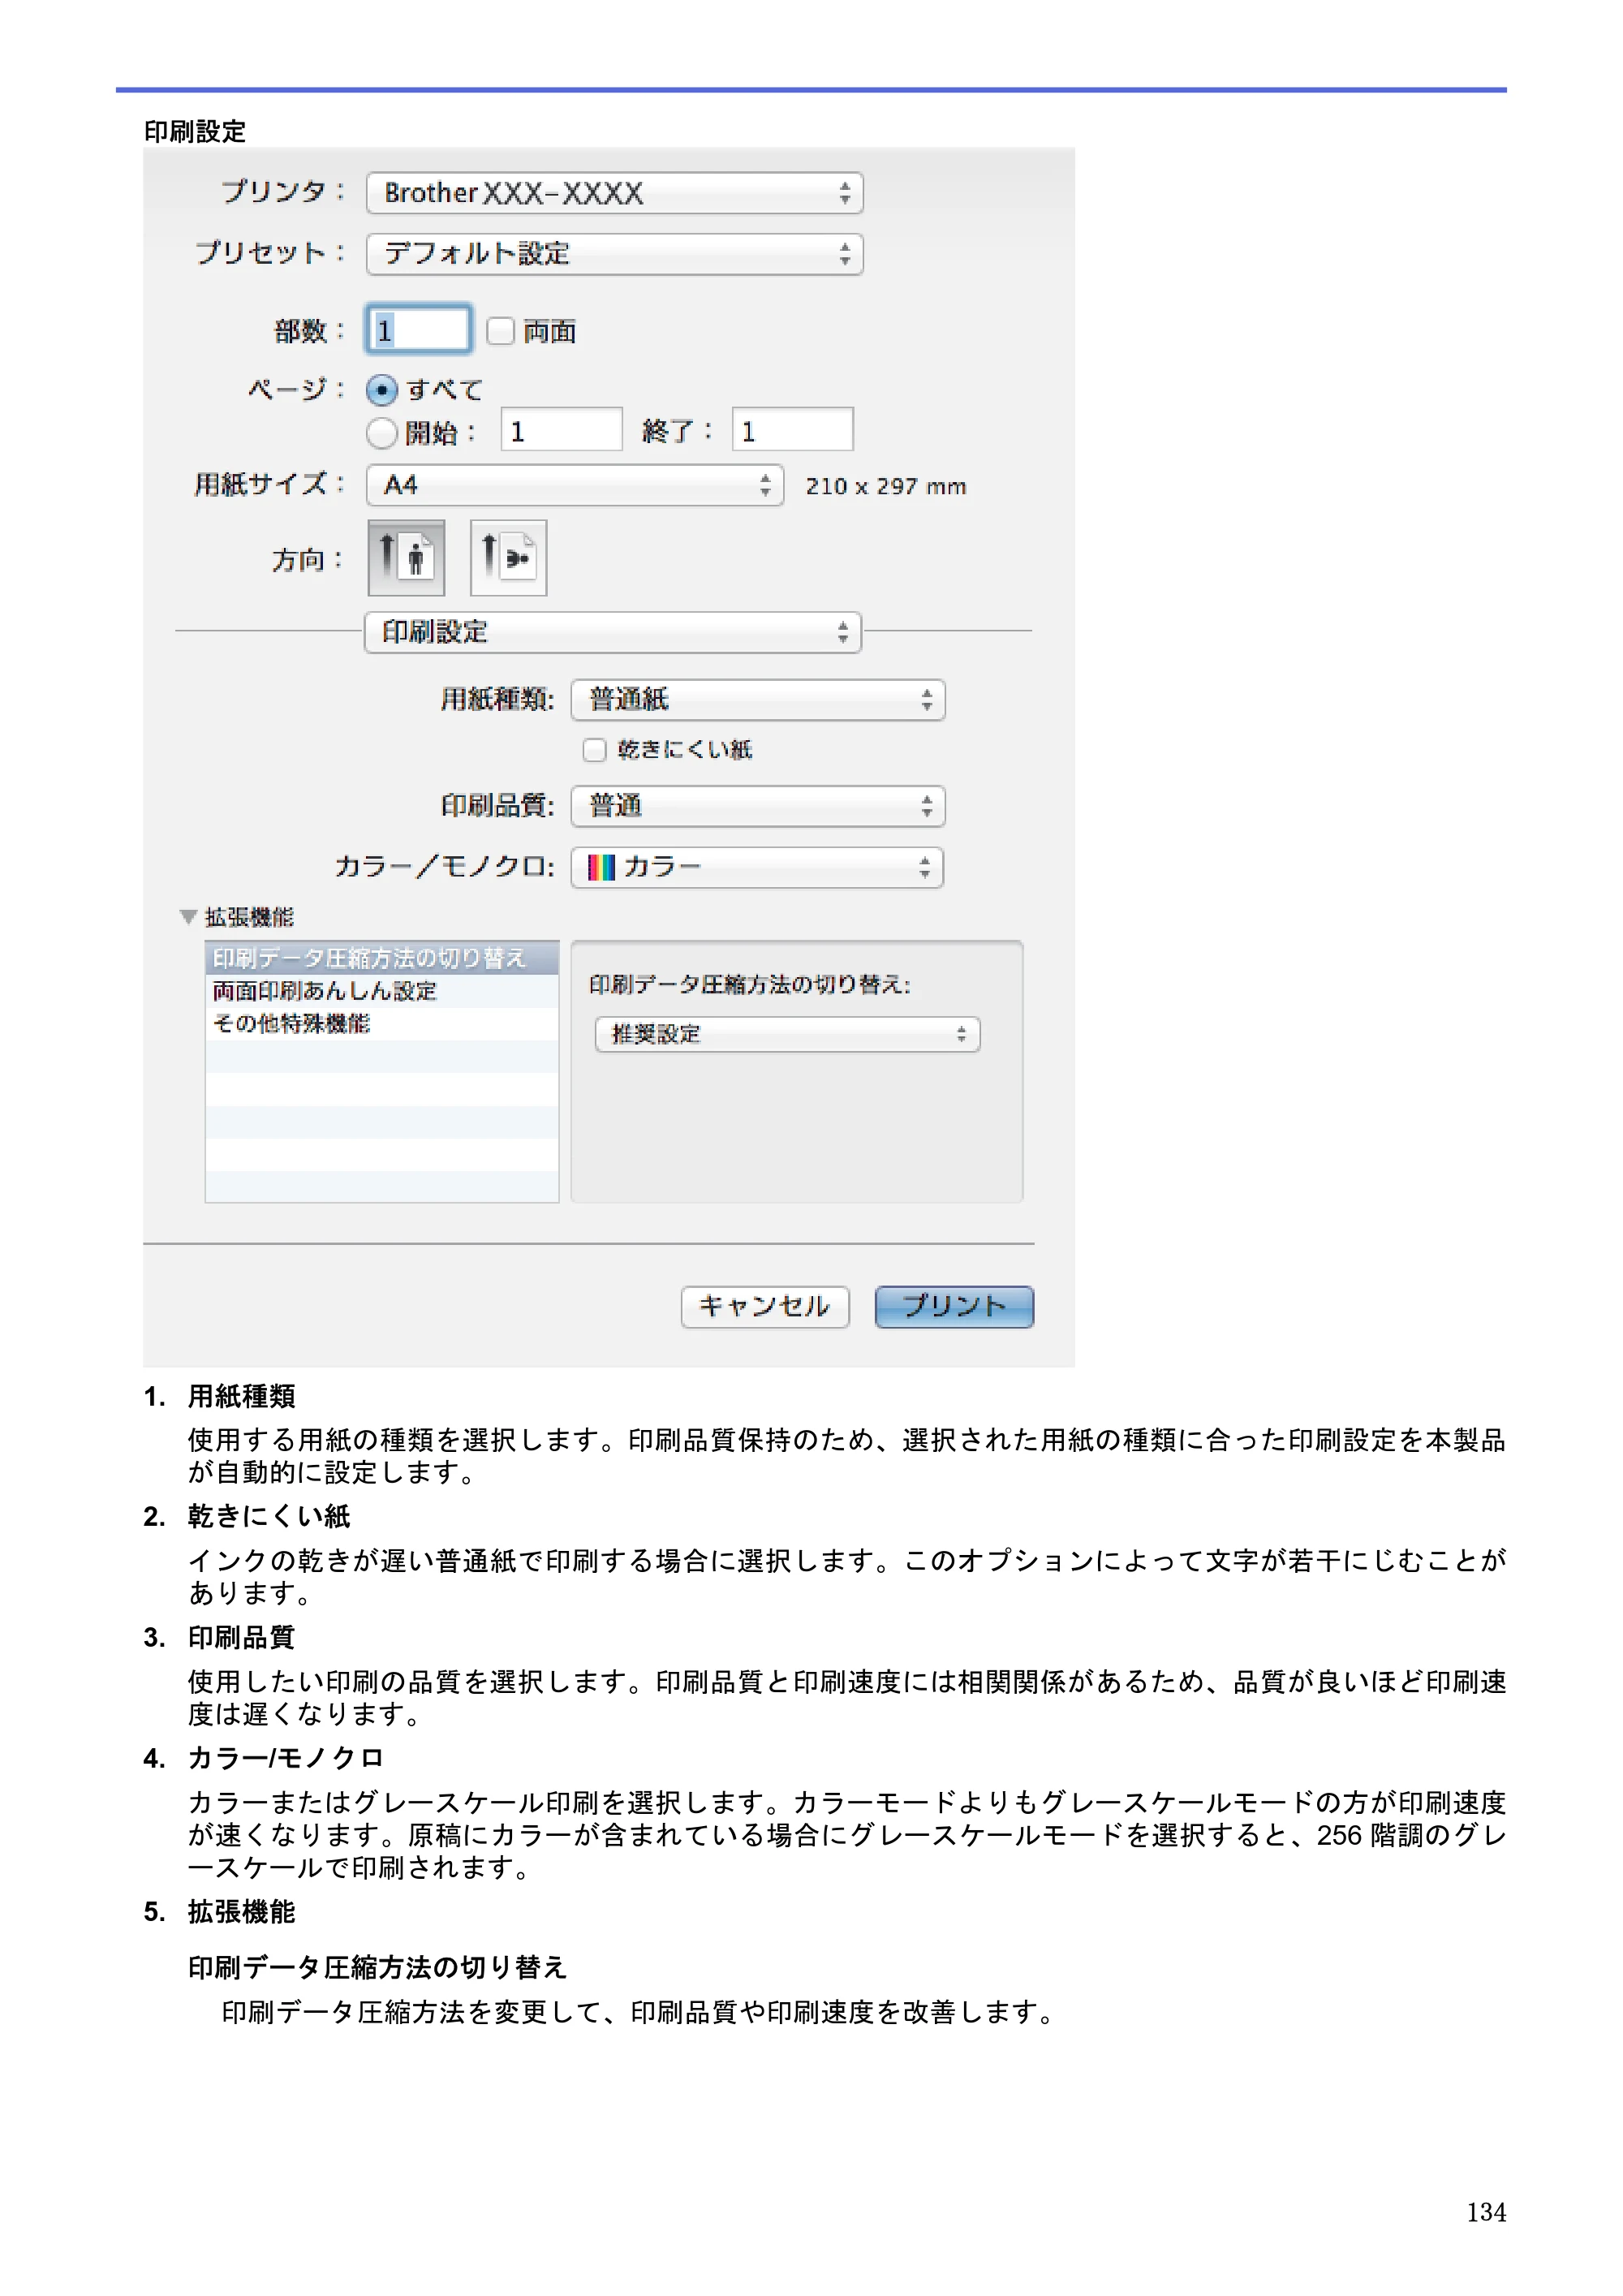Click the 1. 用紙種類 heading
Image resolution: width=1623 pixels, height=2296 pixels.
220,1396
